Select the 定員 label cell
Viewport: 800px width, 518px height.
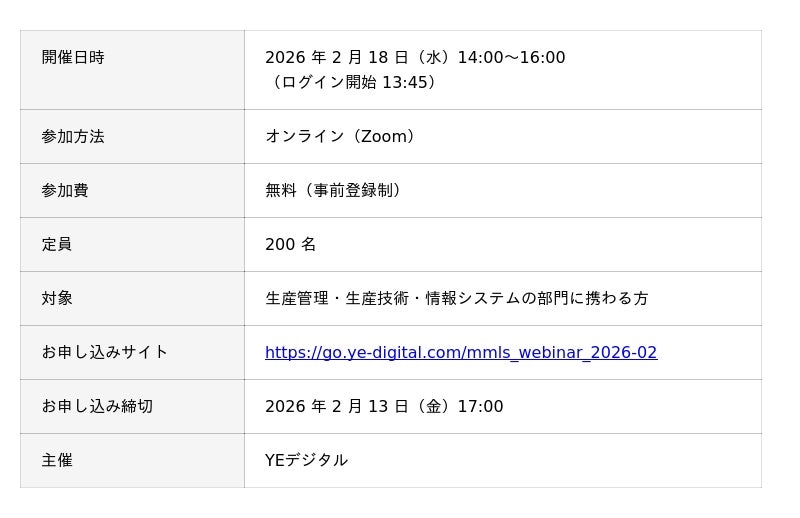click(57, 245)
